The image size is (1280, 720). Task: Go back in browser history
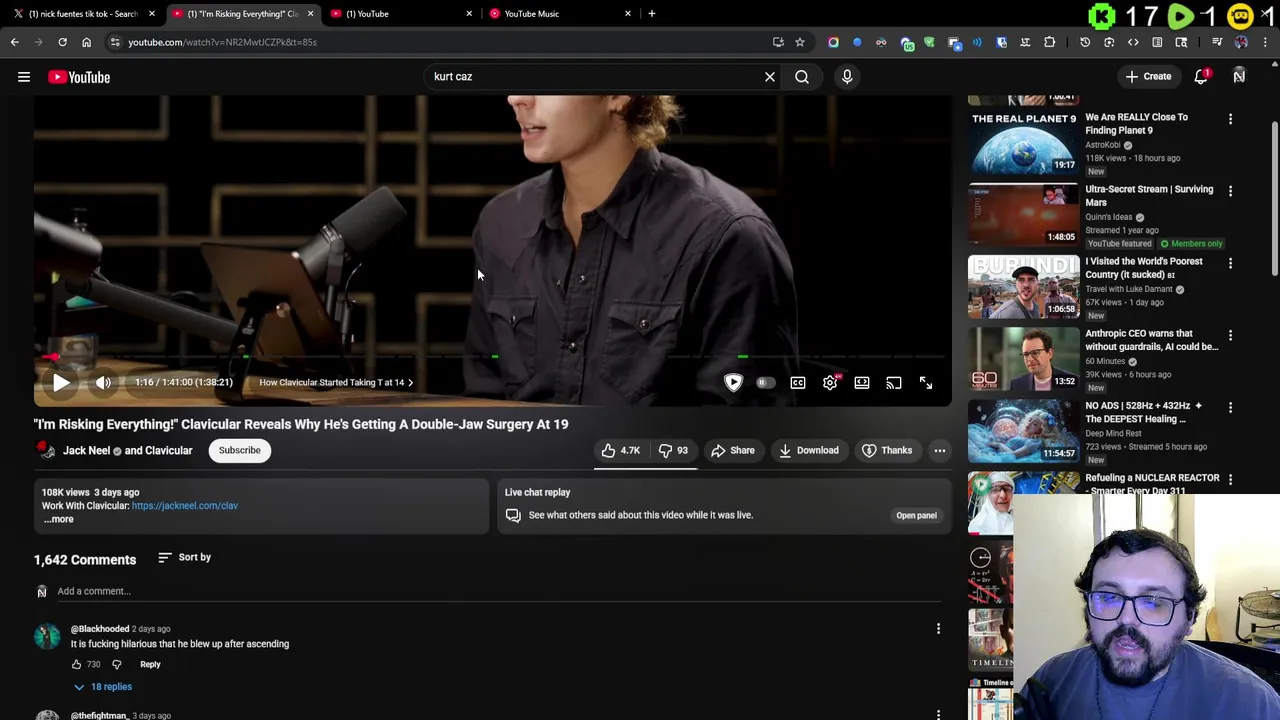click(x=14, y=42)
